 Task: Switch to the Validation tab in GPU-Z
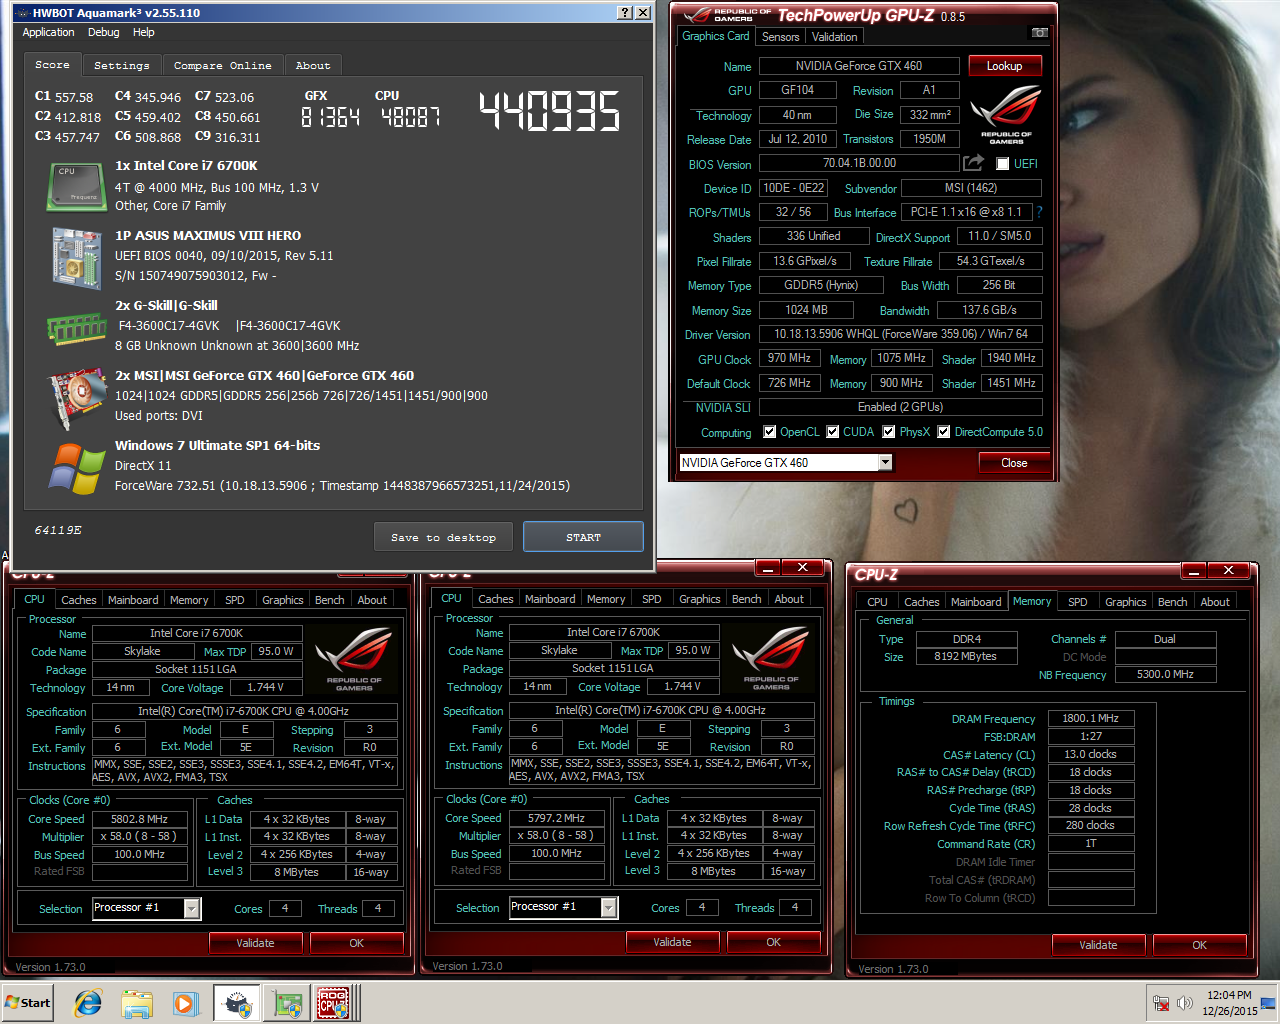pos(834,37)
